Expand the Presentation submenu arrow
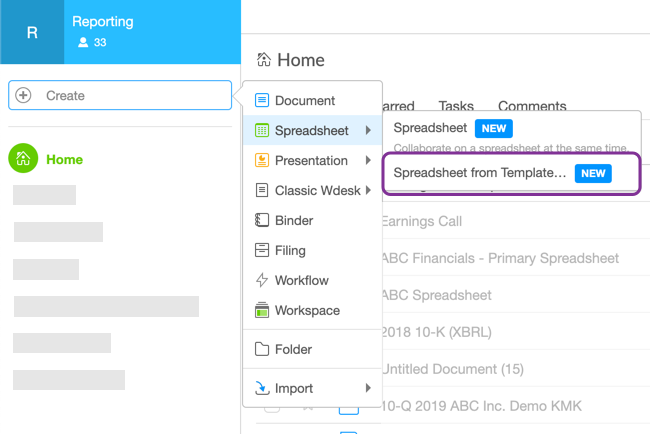Image resolution: width=650 pixels, height=434 pixels. 369,161
